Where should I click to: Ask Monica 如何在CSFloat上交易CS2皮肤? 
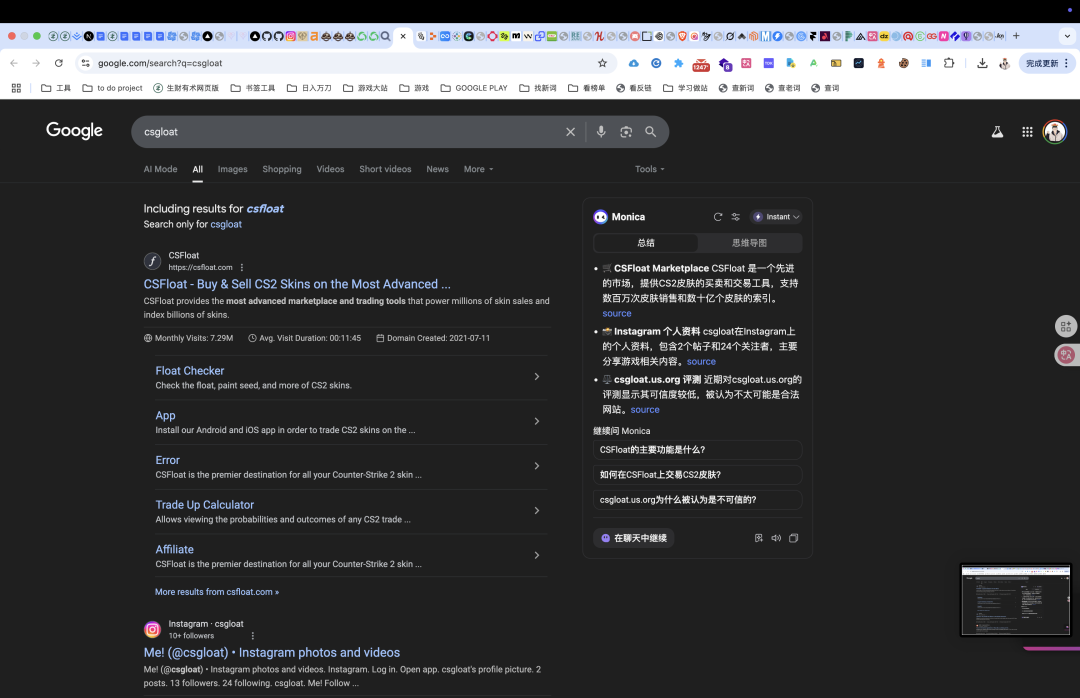coord(697,475)
